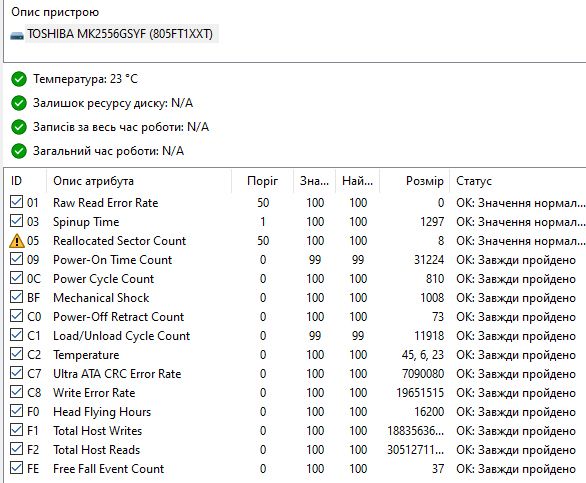Click the Температура: 23 °C text
Viewport: 586px width, 483px height.
coord(85,79)
